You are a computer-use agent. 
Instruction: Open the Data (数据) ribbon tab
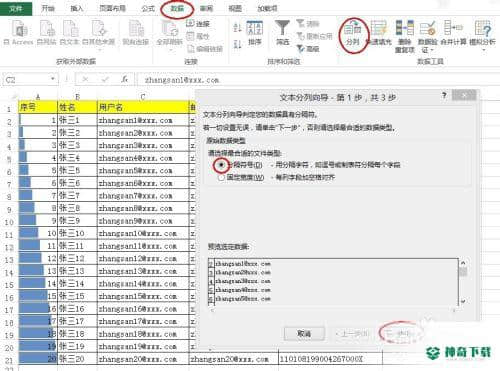177,8
